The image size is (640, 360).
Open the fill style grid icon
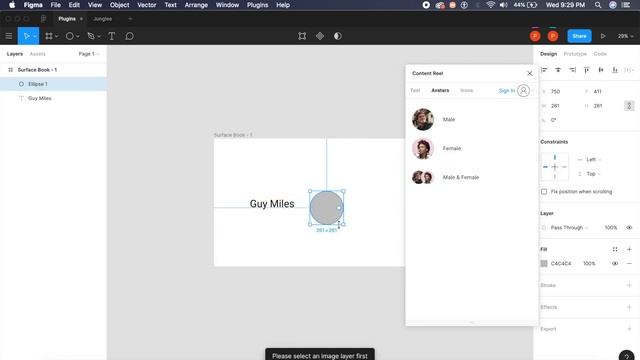pyautogui.click(x=615, y=249)
